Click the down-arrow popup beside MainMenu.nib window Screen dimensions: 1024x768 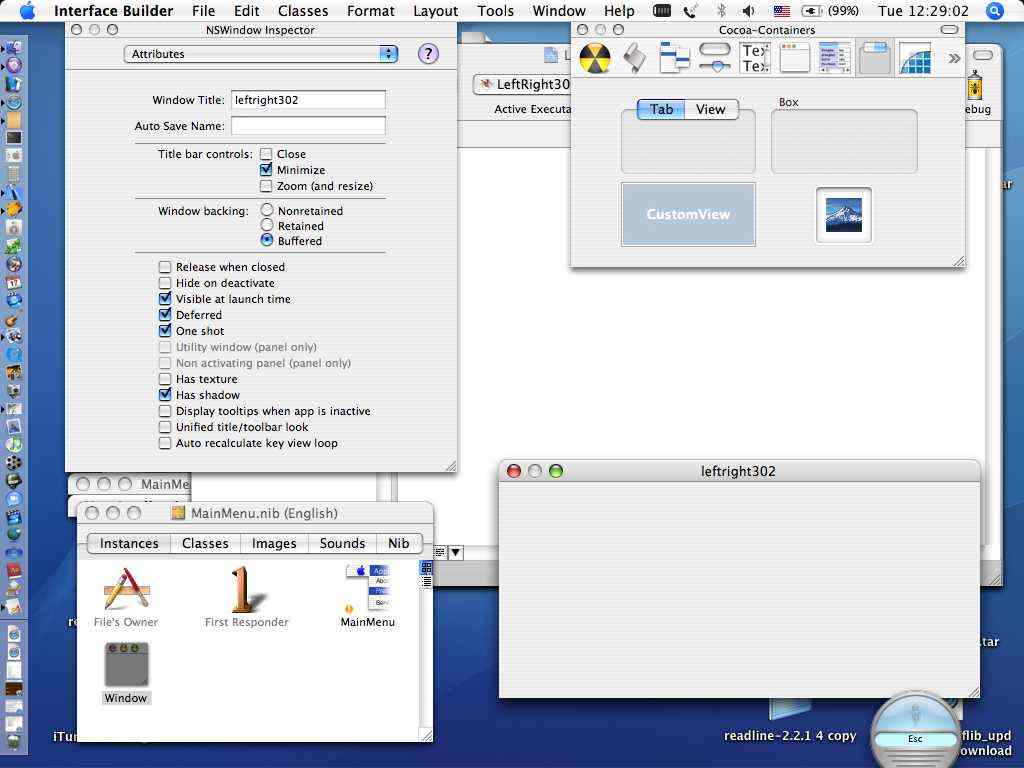tap(455, 552)
